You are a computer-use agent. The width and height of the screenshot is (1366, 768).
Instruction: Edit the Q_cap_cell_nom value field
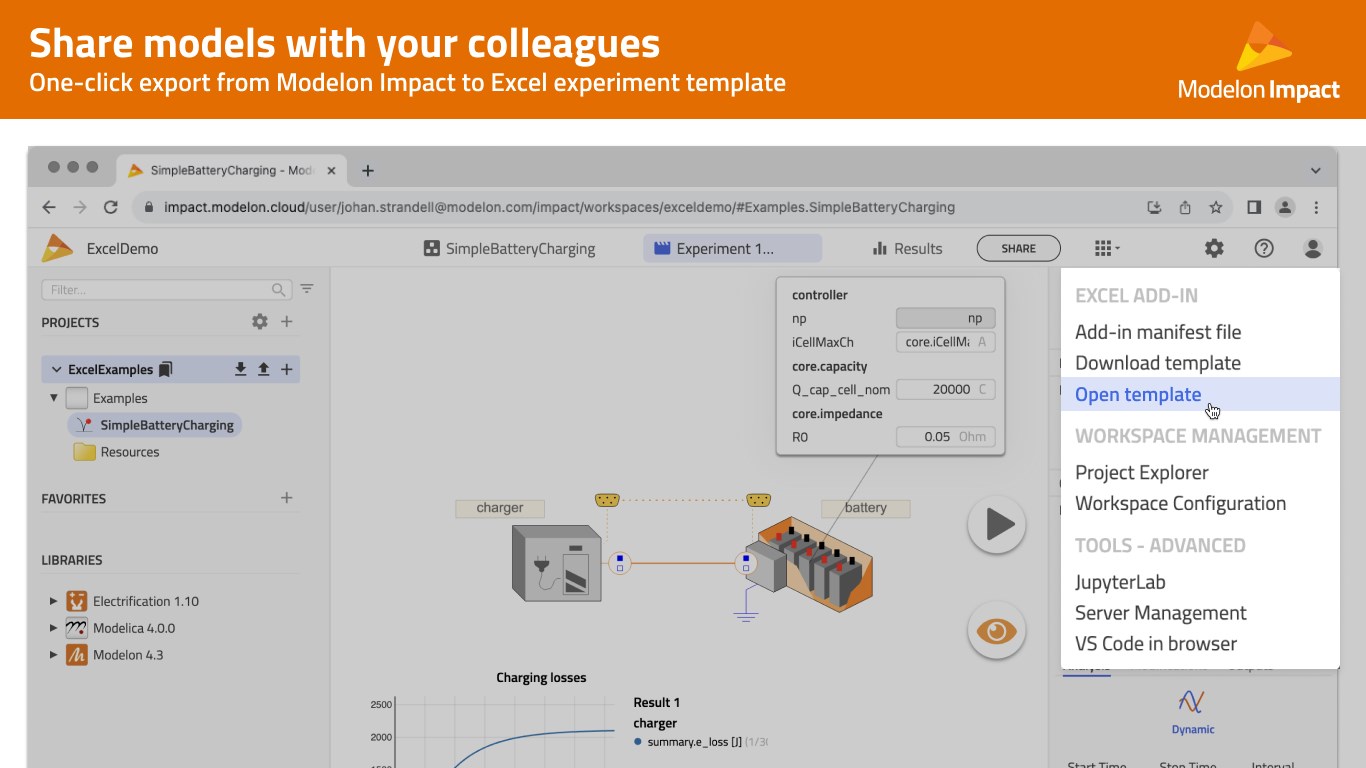coord(945,389)
